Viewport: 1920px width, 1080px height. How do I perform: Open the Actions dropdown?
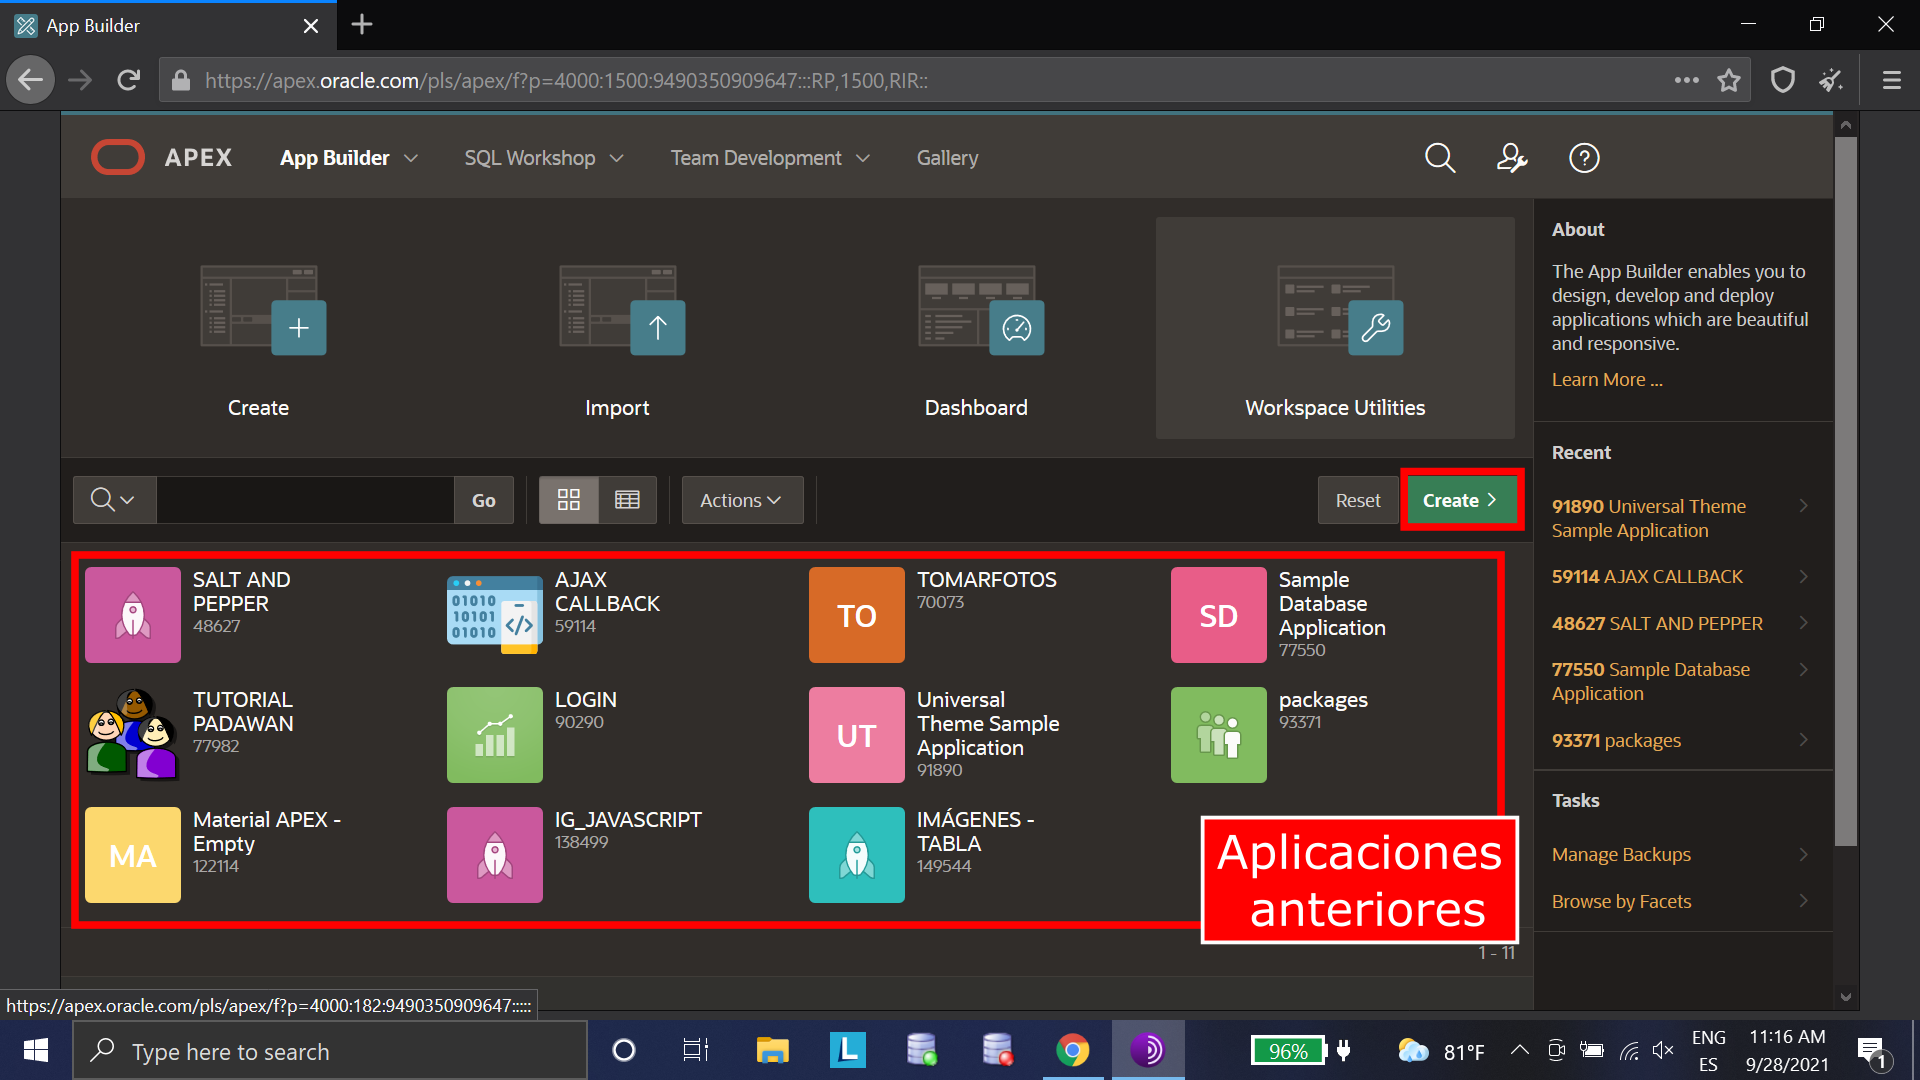point(741,499)
